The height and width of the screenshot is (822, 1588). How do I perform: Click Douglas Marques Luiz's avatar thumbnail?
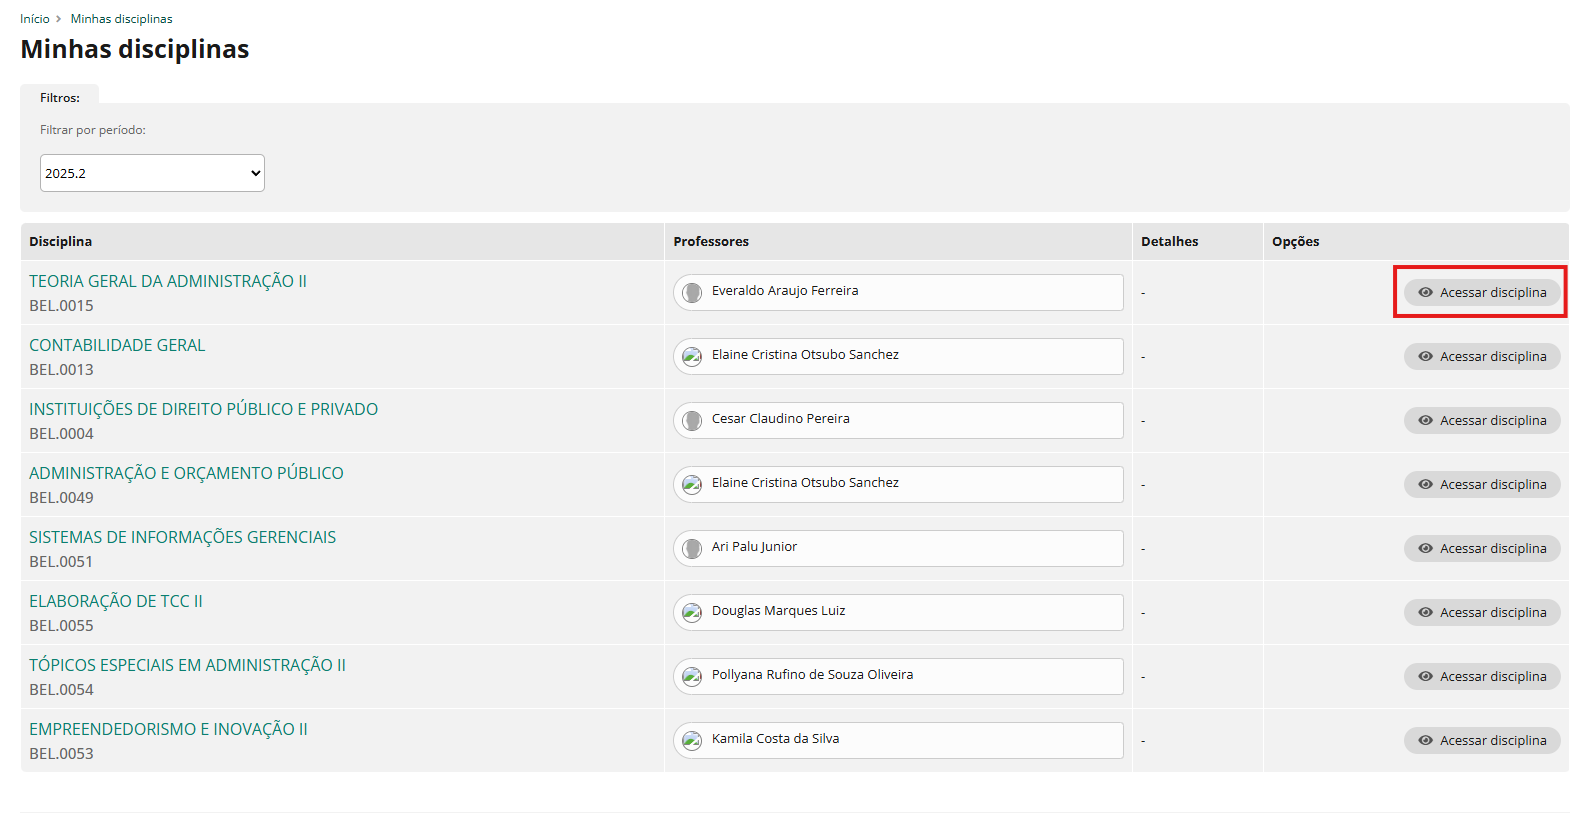[x=691, y=612]
